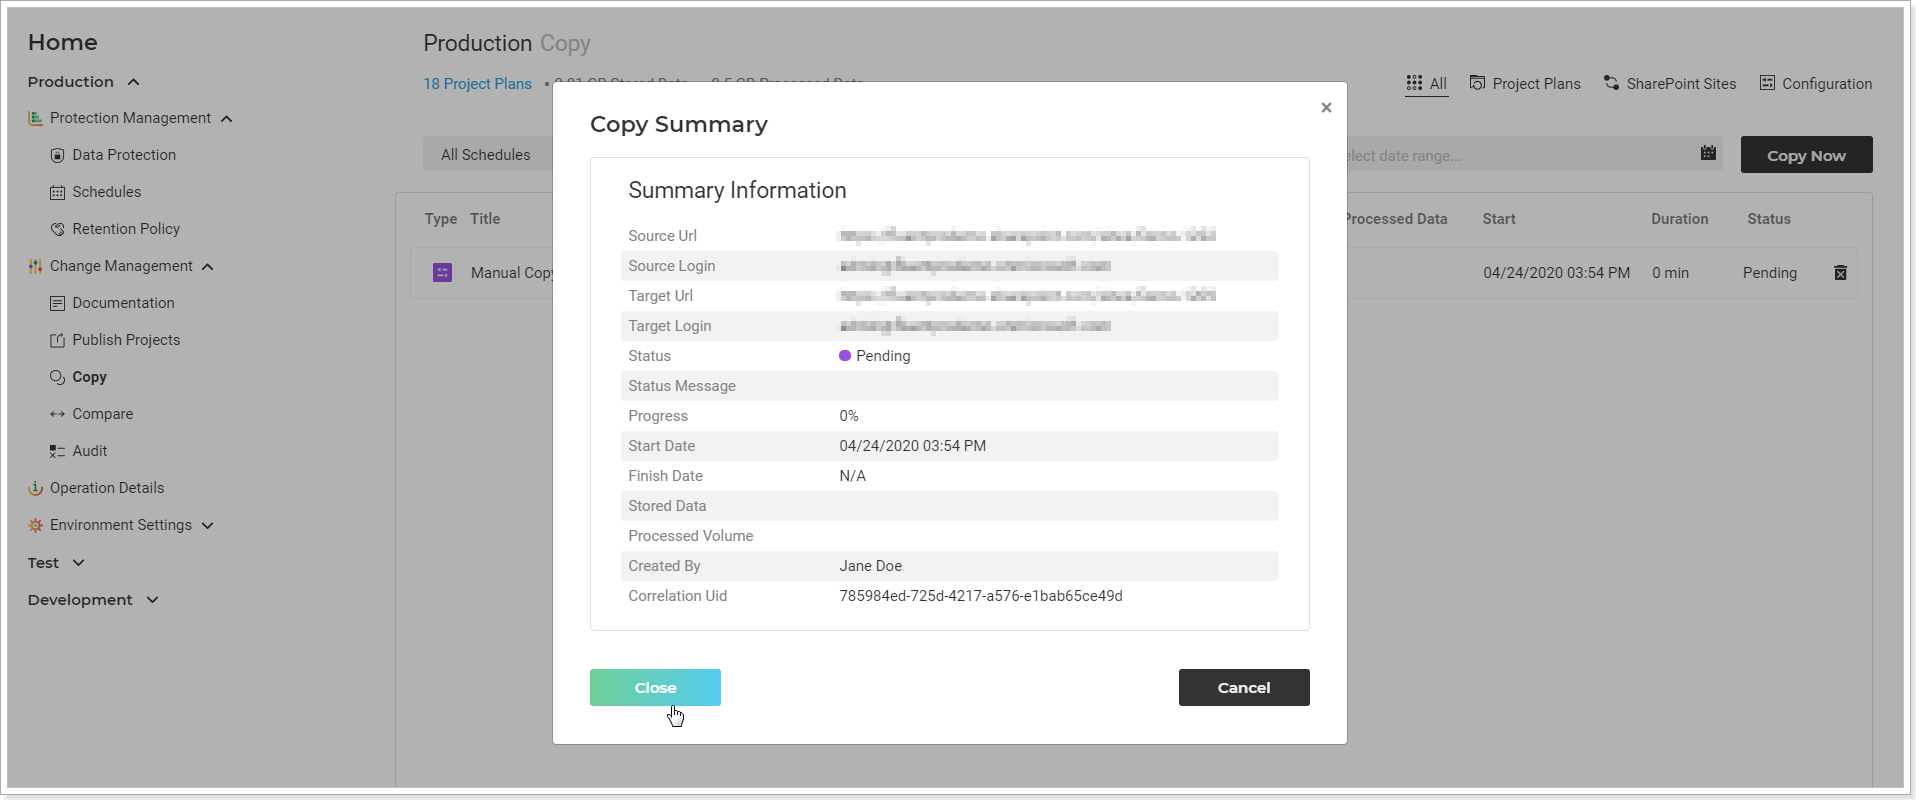Click the Configuration tab icon
This screenshot has width=1916, height=800.
pos(1767,83)
